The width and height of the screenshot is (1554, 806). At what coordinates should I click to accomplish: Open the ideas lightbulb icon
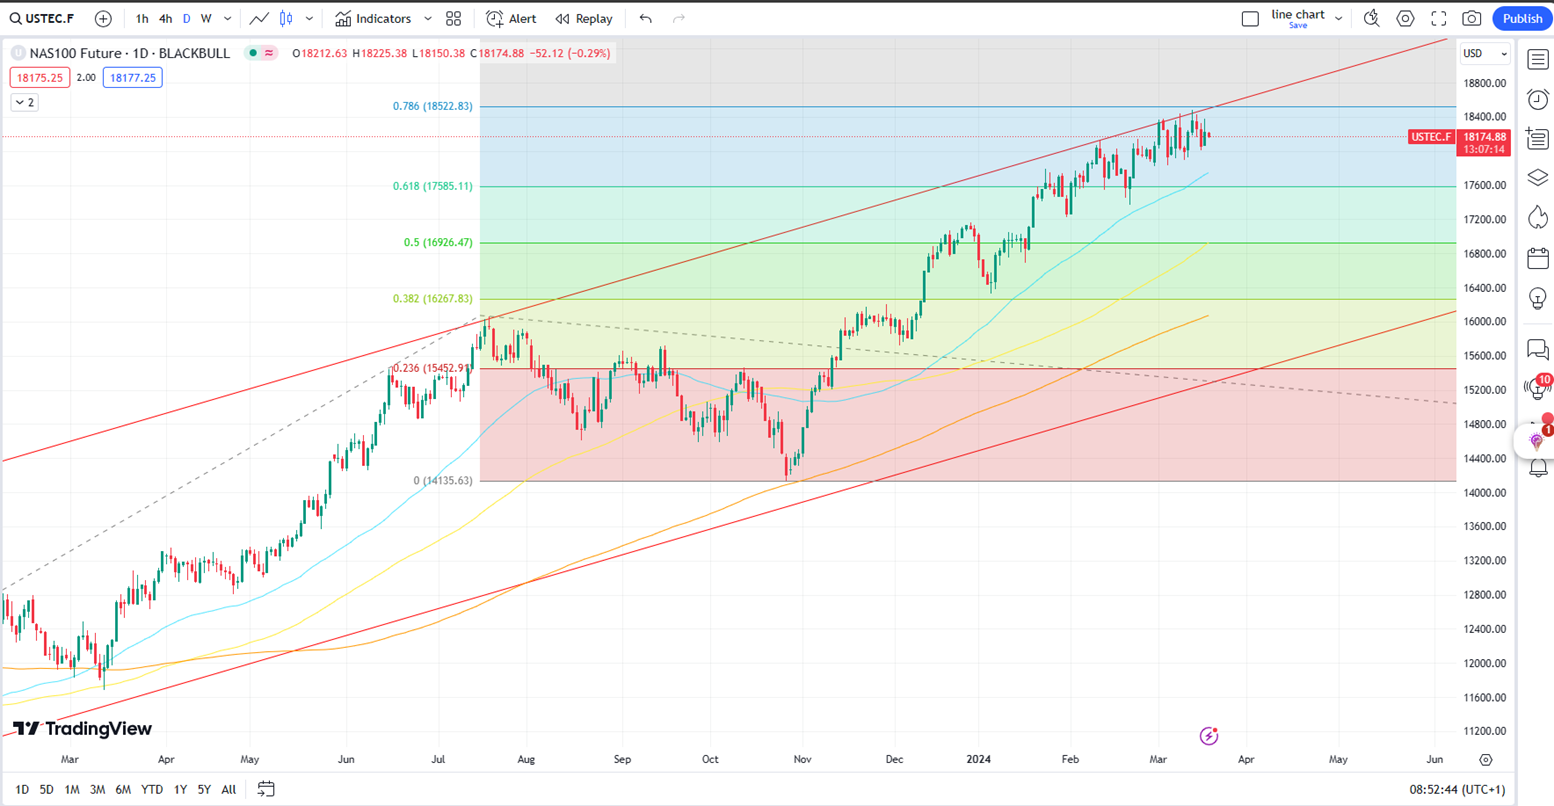click(x=1538, y=298)
